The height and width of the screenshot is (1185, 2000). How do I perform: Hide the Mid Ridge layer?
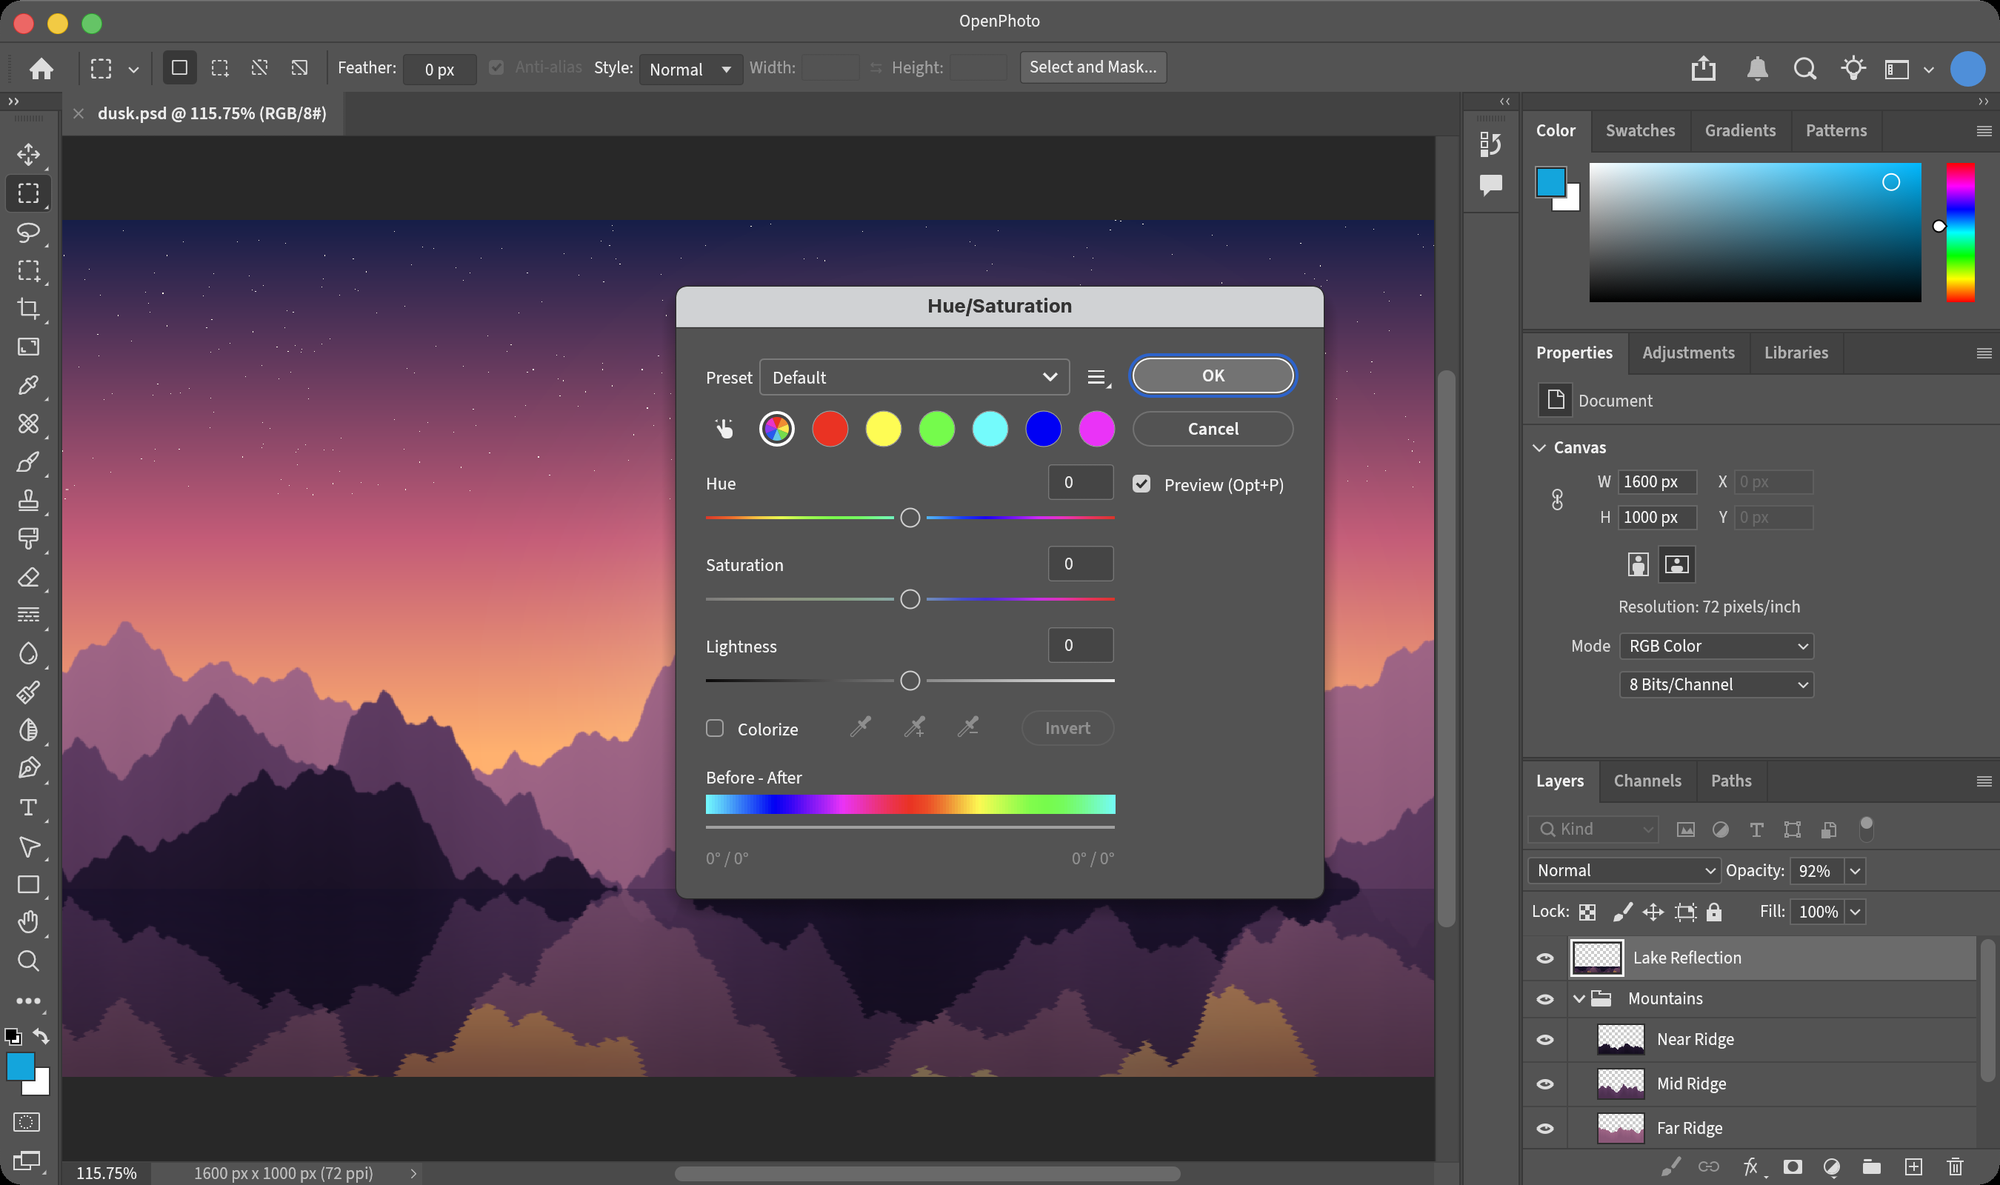(x=1545, y=1084)
